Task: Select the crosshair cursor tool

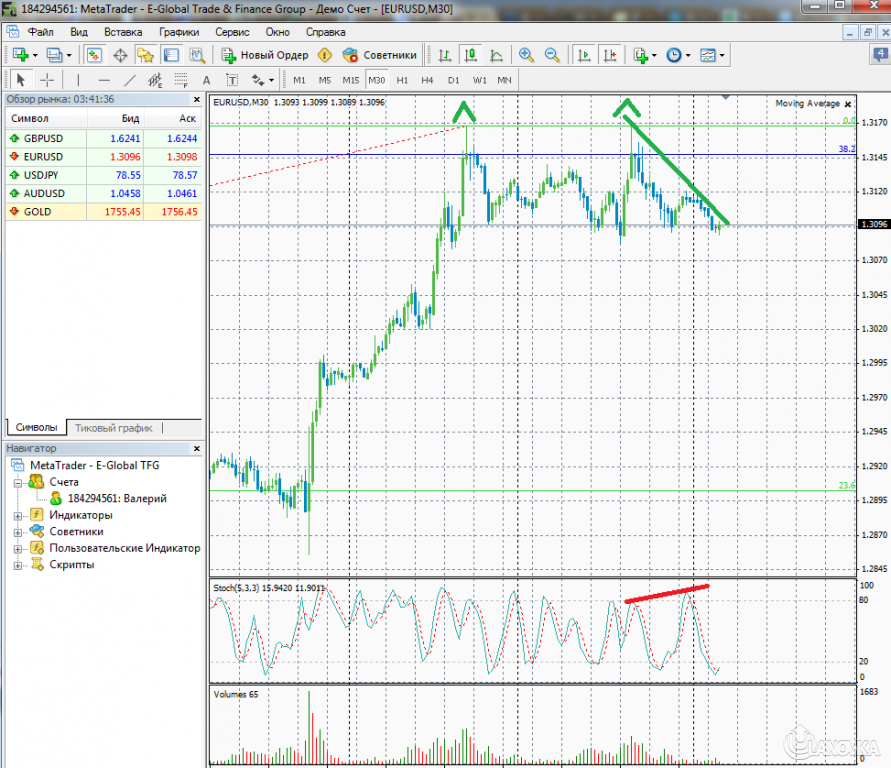Action: click(47, 80)
